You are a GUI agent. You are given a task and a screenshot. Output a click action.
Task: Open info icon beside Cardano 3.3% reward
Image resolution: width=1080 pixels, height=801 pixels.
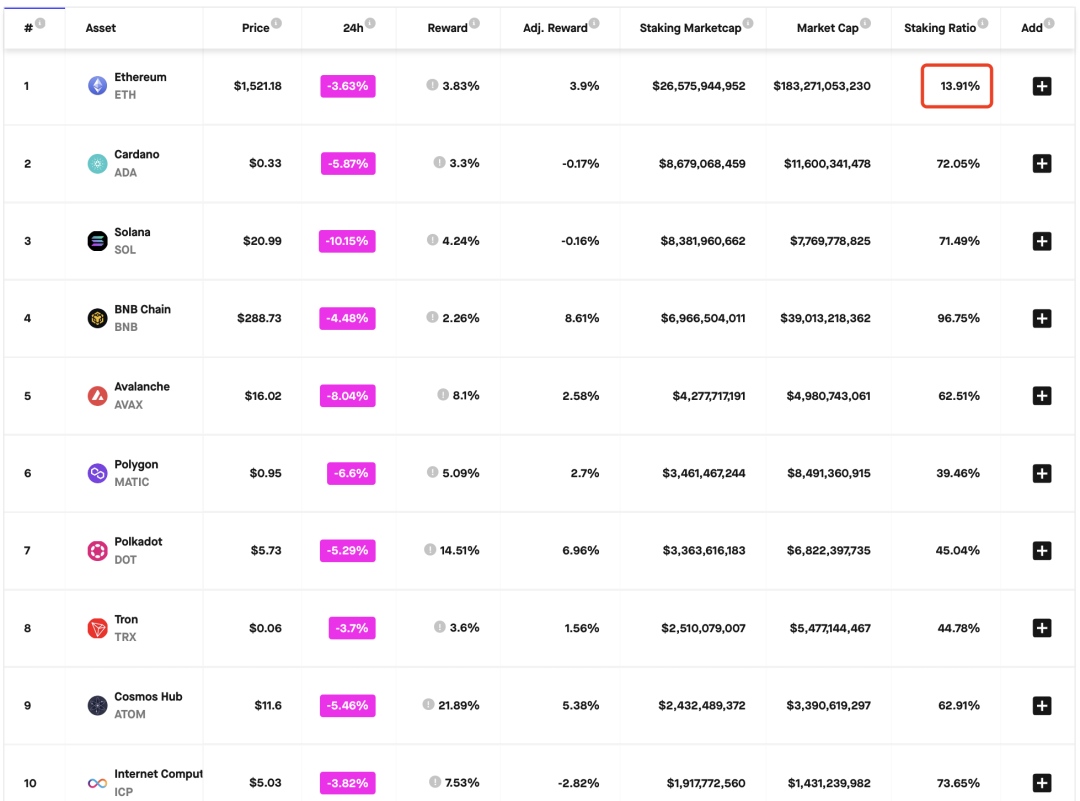click(x=439, y=163)
